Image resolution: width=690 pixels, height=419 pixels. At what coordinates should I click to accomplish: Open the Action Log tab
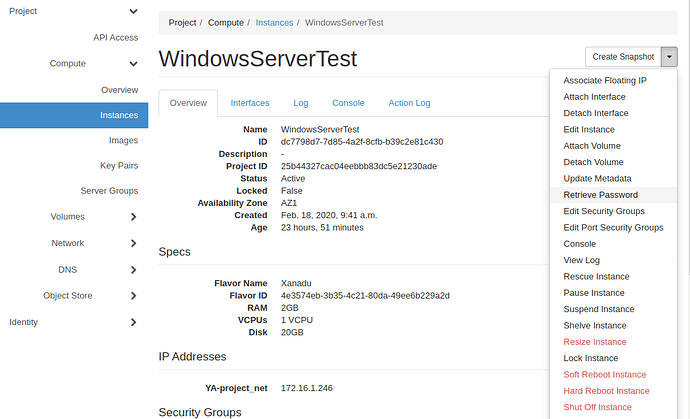tap(409, 103)
